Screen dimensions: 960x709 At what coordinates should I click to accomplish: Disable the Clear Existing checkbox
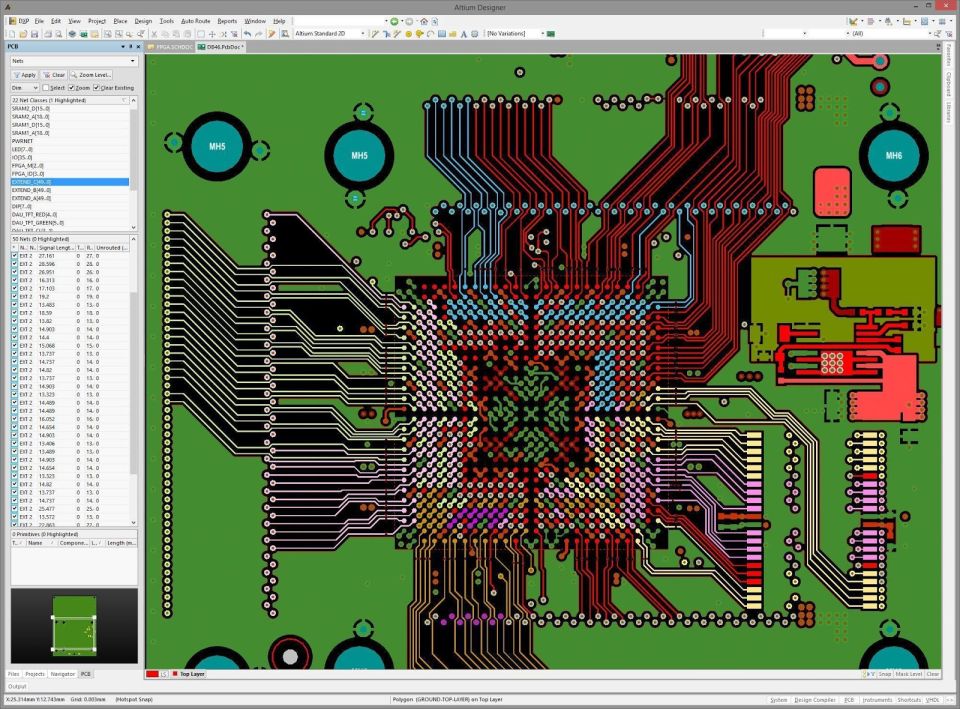(96, 87)
